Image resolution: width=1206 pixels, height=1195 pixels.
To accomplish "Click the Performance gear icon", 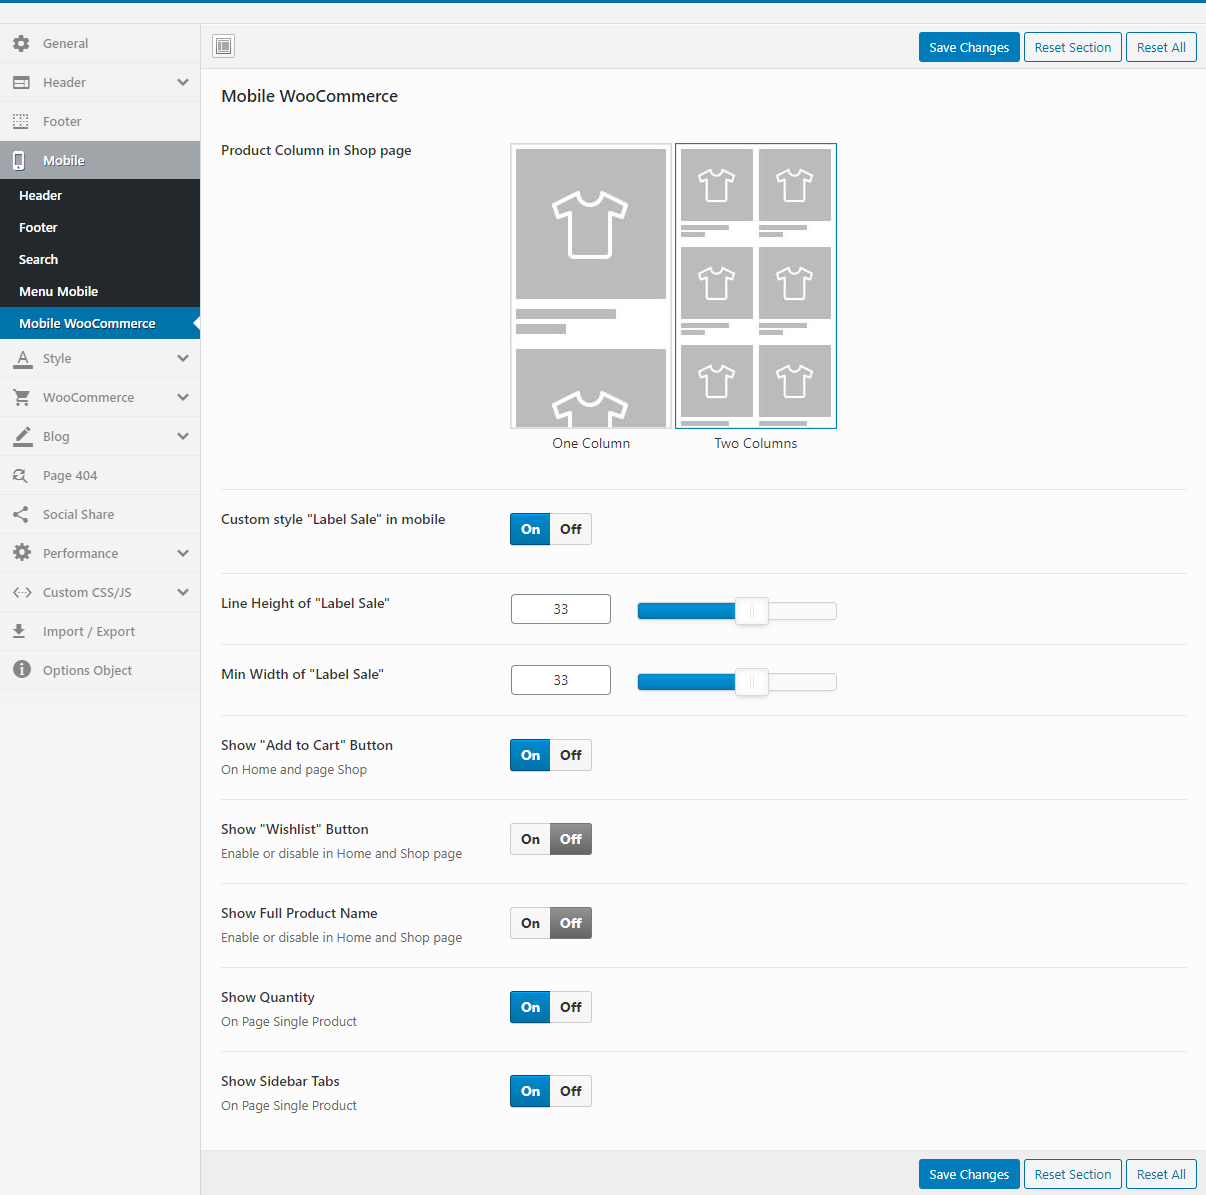I will (x=21, y=553).
